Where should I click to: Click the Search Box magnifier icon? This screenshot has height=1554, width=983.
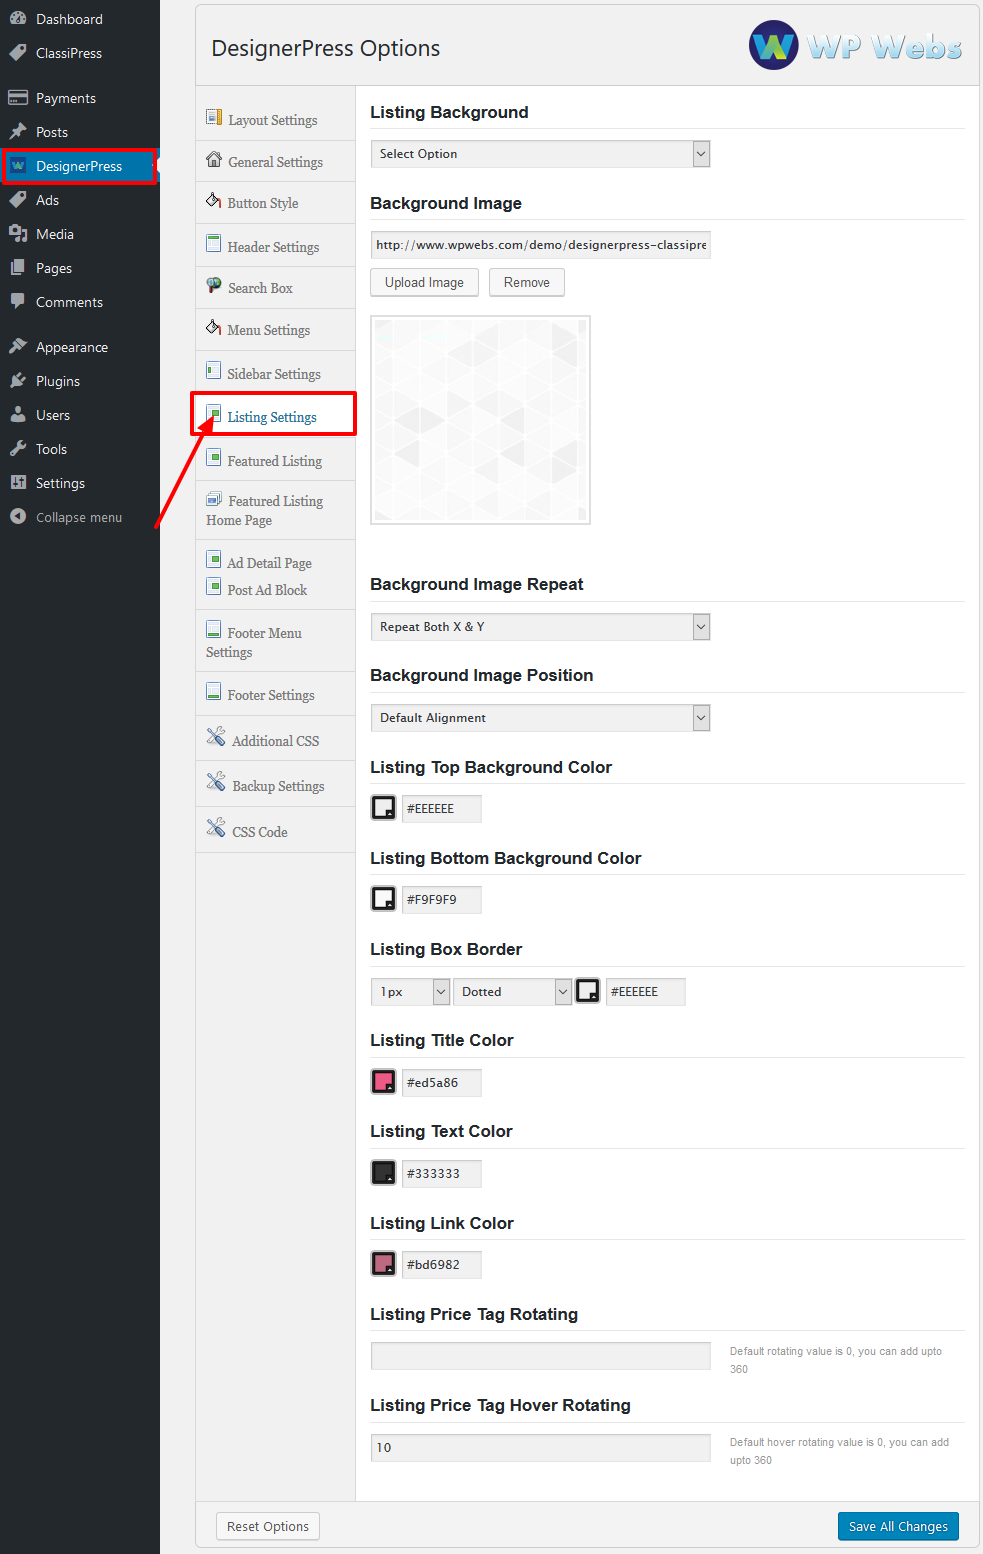214,286
